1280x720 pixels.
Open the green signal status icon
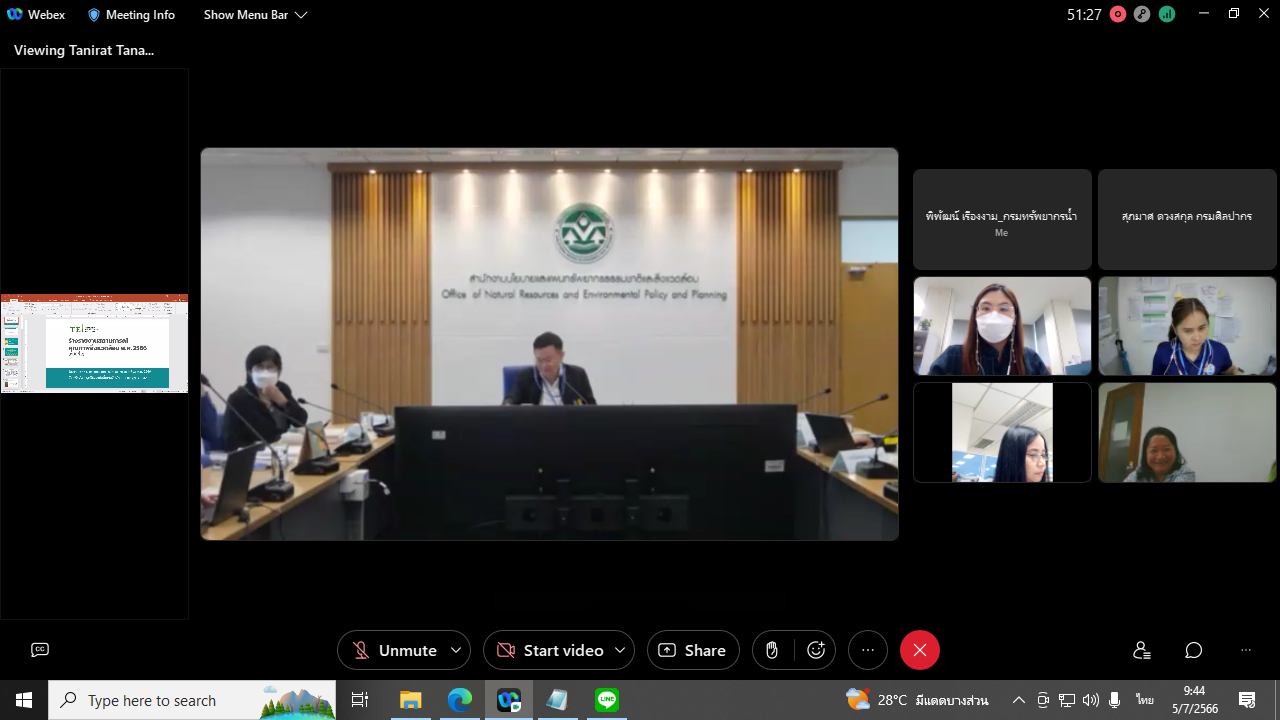tap(1167, 14)
